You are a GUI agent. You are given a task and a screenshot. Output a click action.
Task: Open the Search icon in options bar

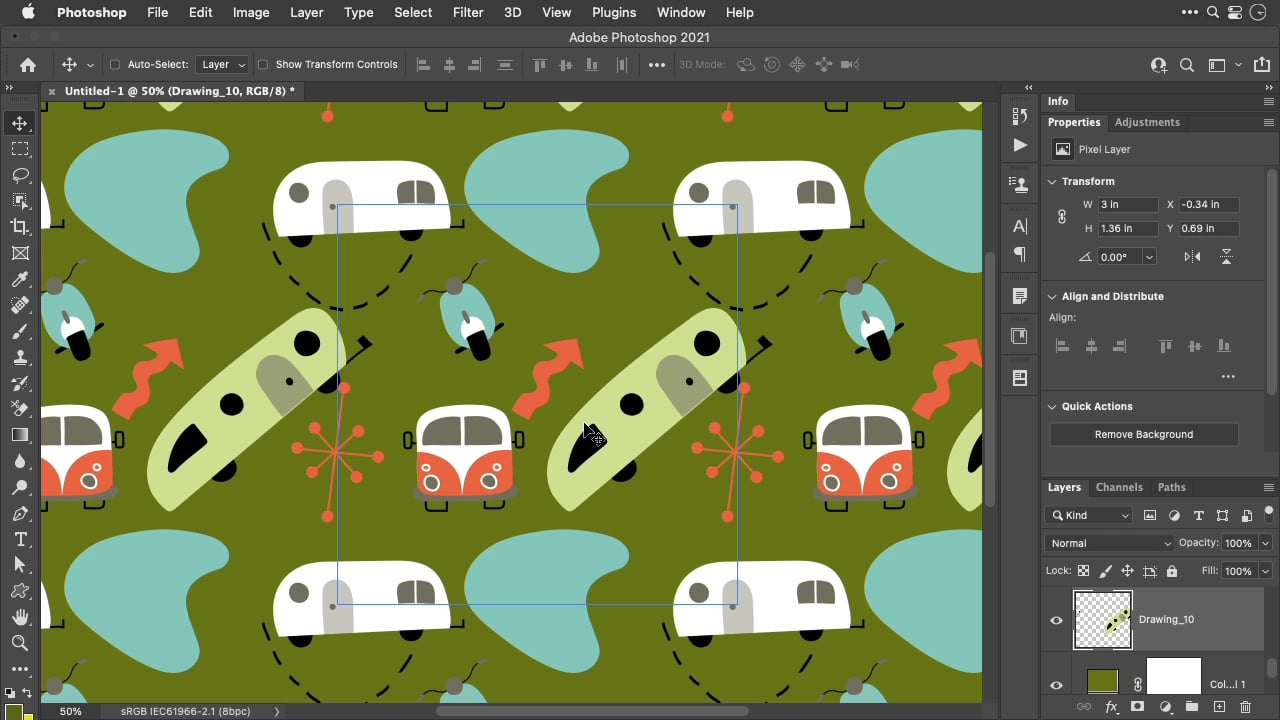(x=1187, y=65)
